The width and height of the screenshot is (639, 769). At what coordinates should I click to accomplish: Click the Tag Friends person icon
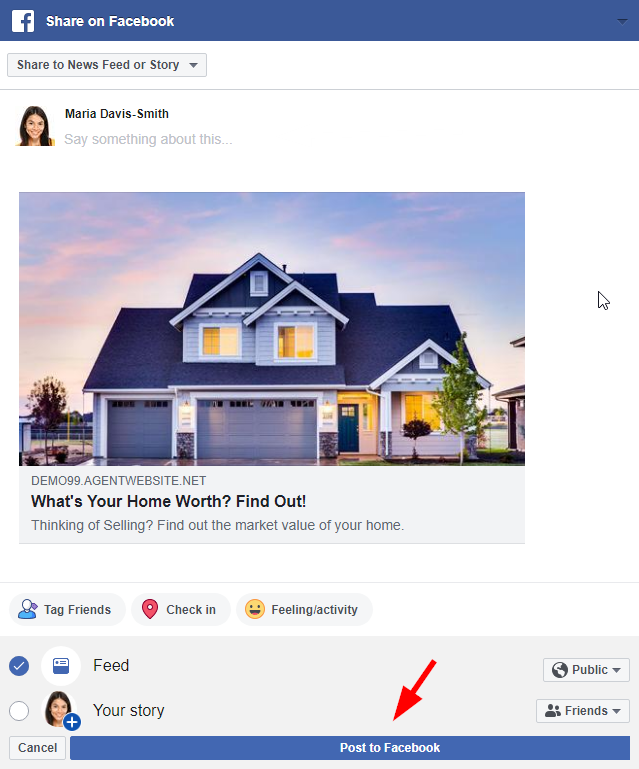27,609
